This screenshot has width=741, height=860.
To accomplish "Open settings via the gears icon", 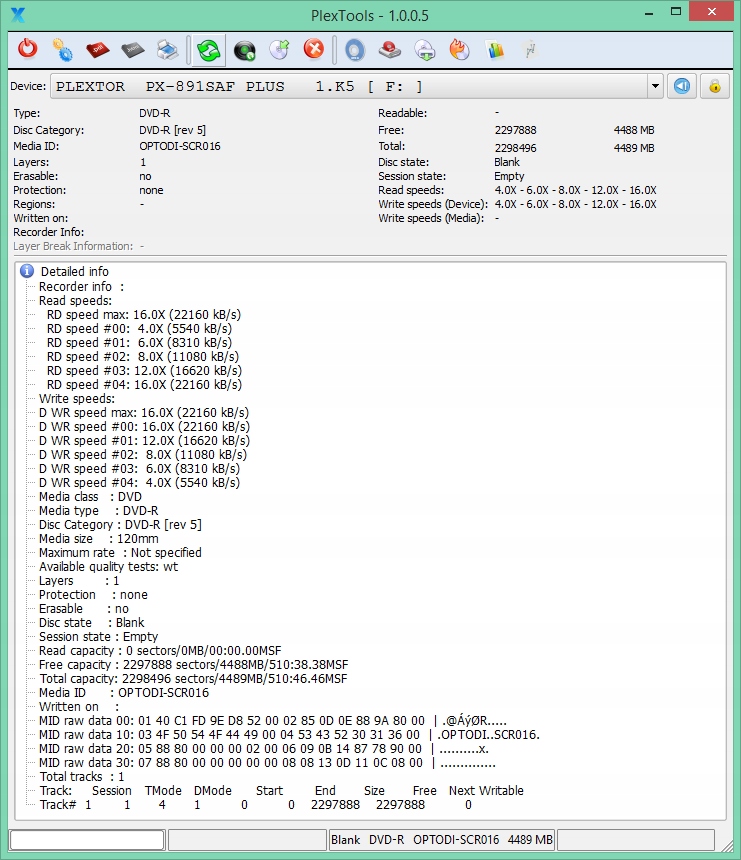I will tap(62, 49).
